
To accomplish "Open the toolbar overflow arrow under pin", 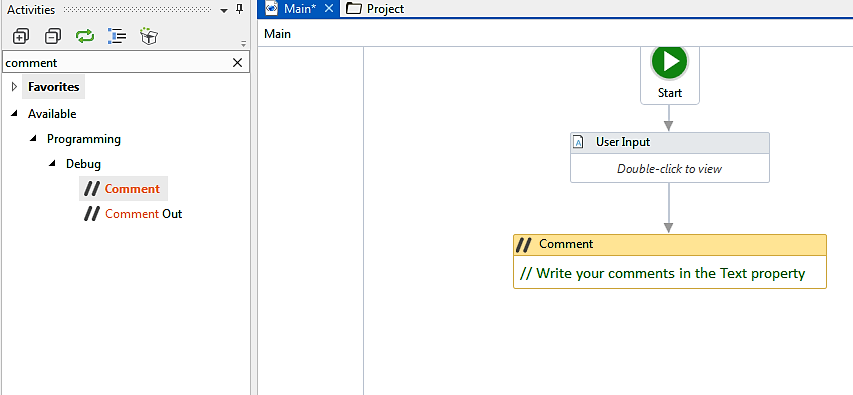I will click(244, 44).
